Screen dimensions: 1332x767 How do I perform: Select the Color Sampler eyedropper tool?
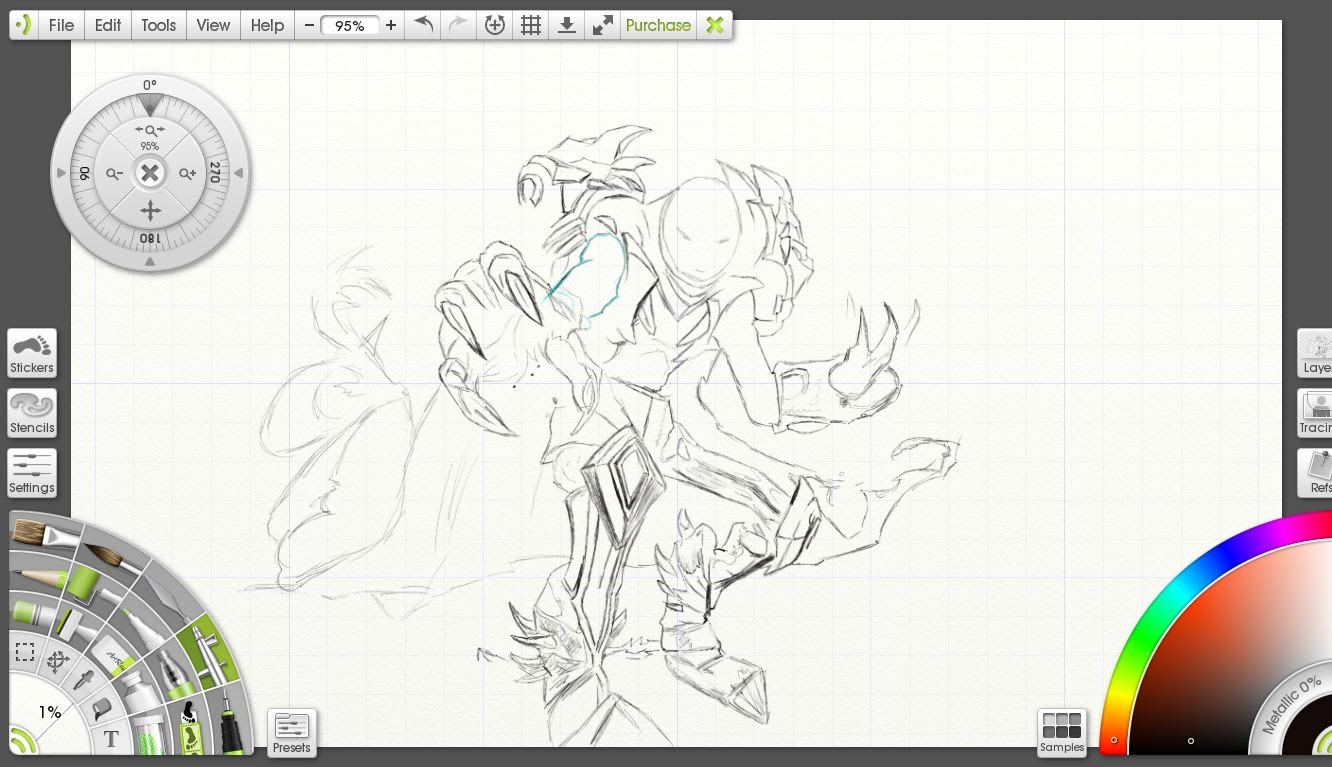[x=84, y=680]
